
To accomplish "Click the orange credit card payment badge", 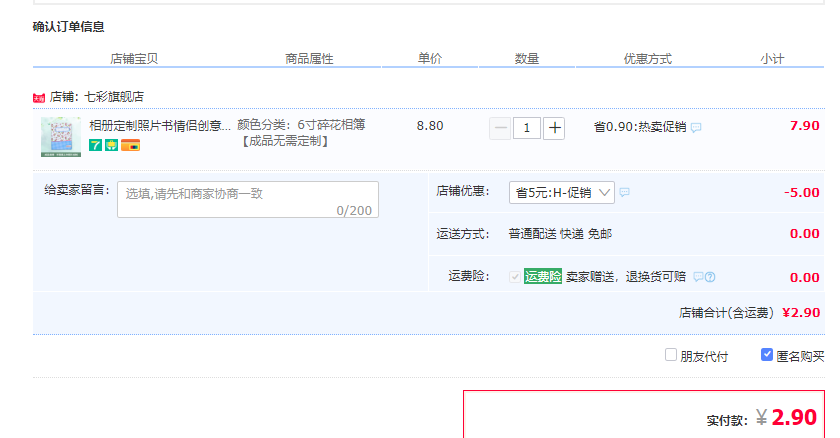I will 130,145.
